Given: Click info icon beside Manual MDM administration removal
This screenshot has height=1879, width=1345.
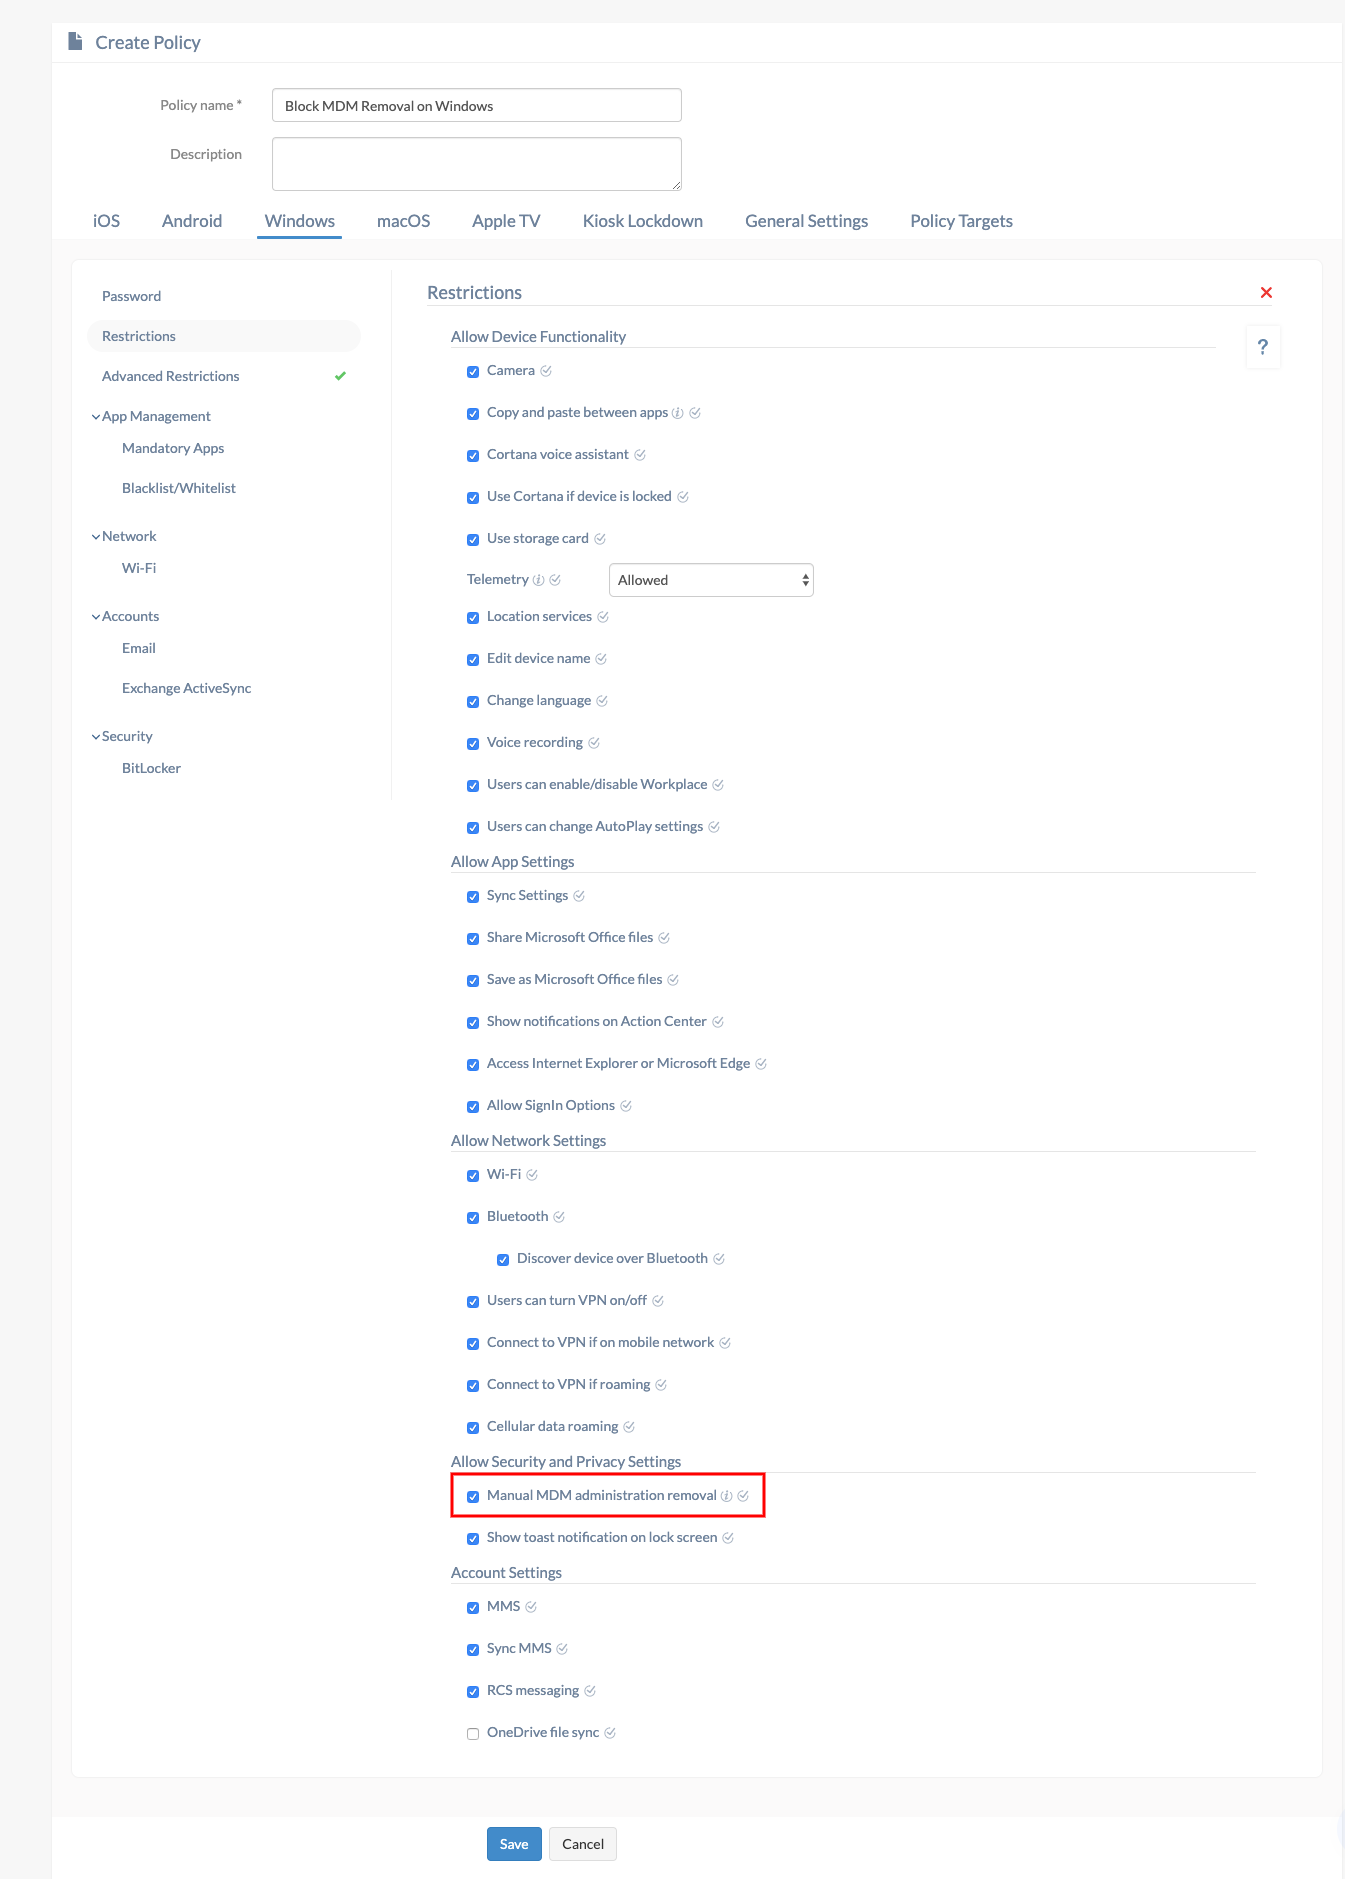Looking at the screenshot, I should click(727, 1496).
